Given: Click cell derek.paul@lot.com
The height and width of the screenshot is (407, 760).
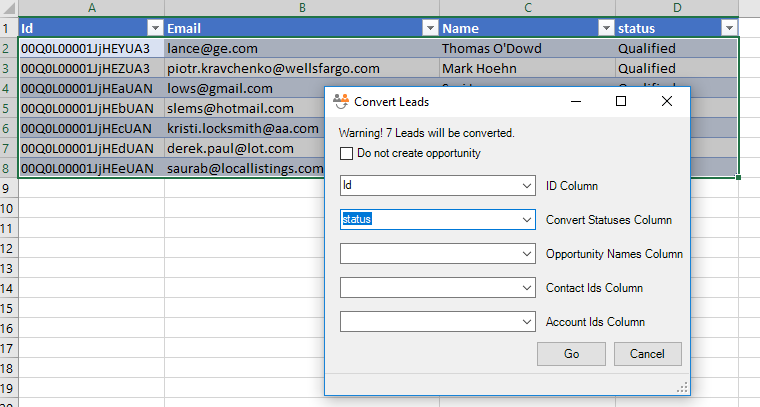Looking at the screenshot, I should [244, 148].
